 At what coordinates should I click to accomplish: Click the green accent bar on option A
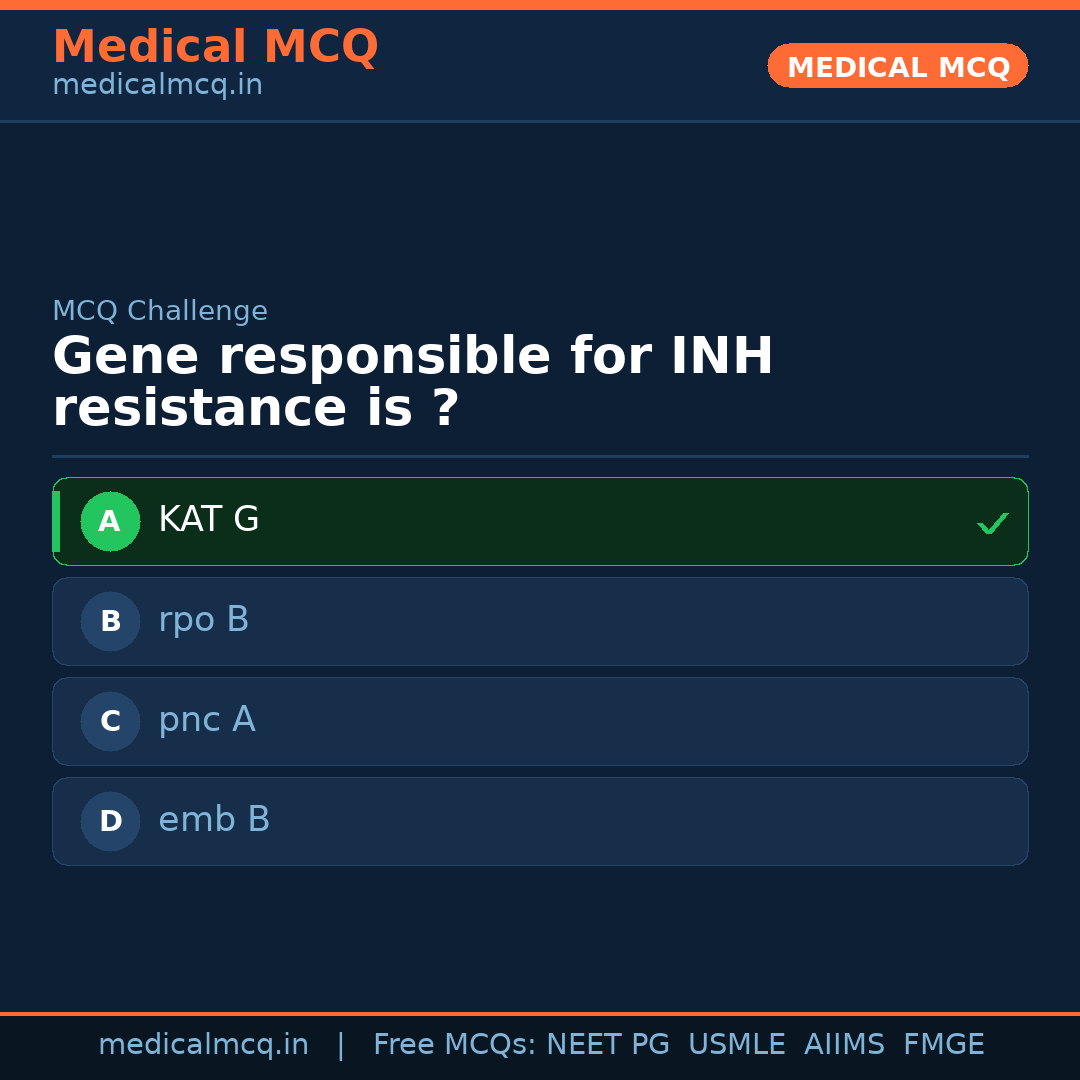56,521
